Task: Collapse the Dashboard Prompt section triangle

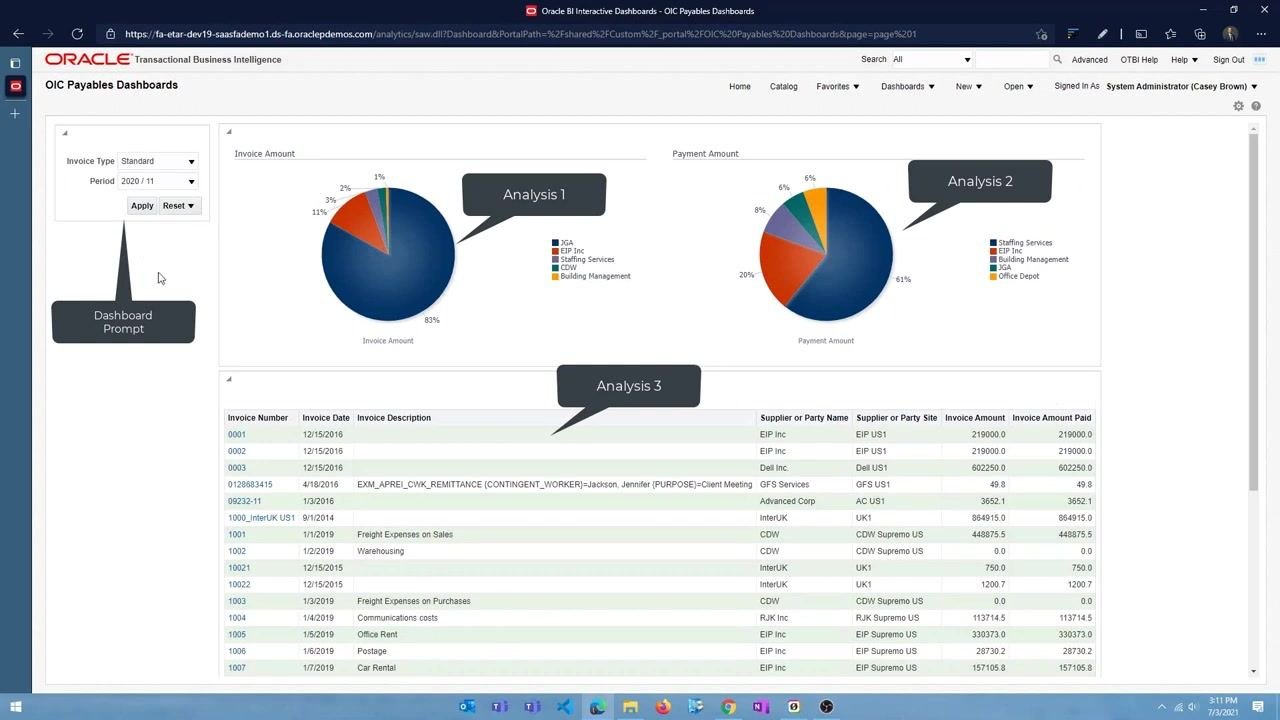Action: coord(64,133)
